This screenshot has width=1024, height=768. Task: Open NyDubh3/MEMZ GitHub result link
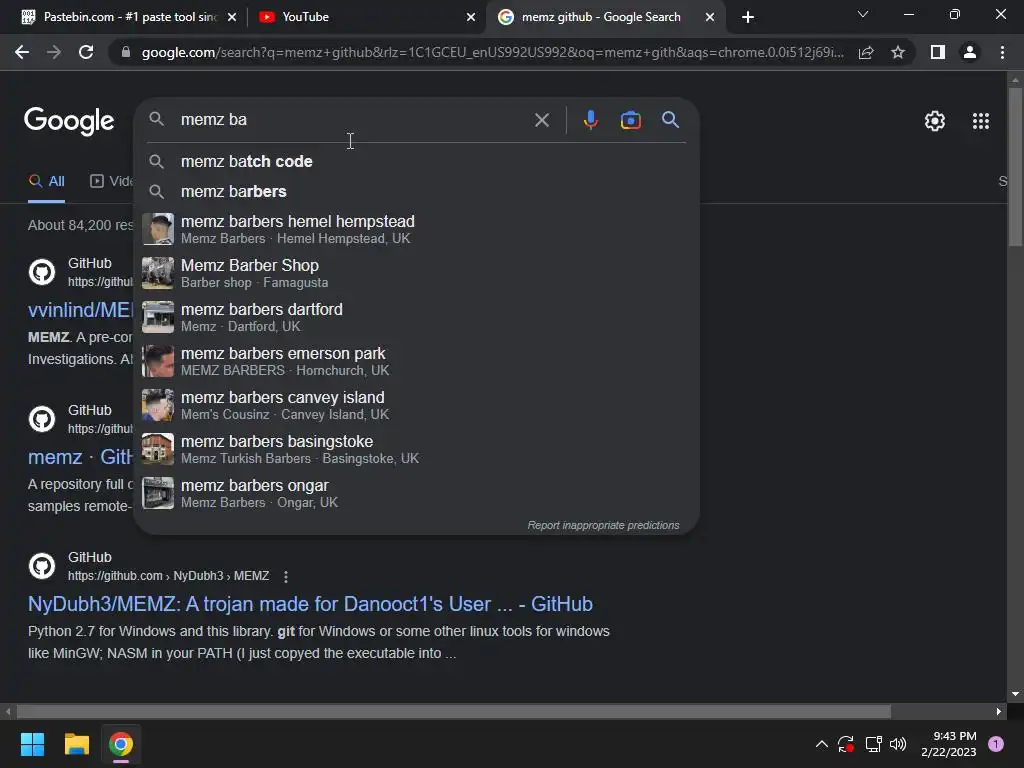[310, 604]
